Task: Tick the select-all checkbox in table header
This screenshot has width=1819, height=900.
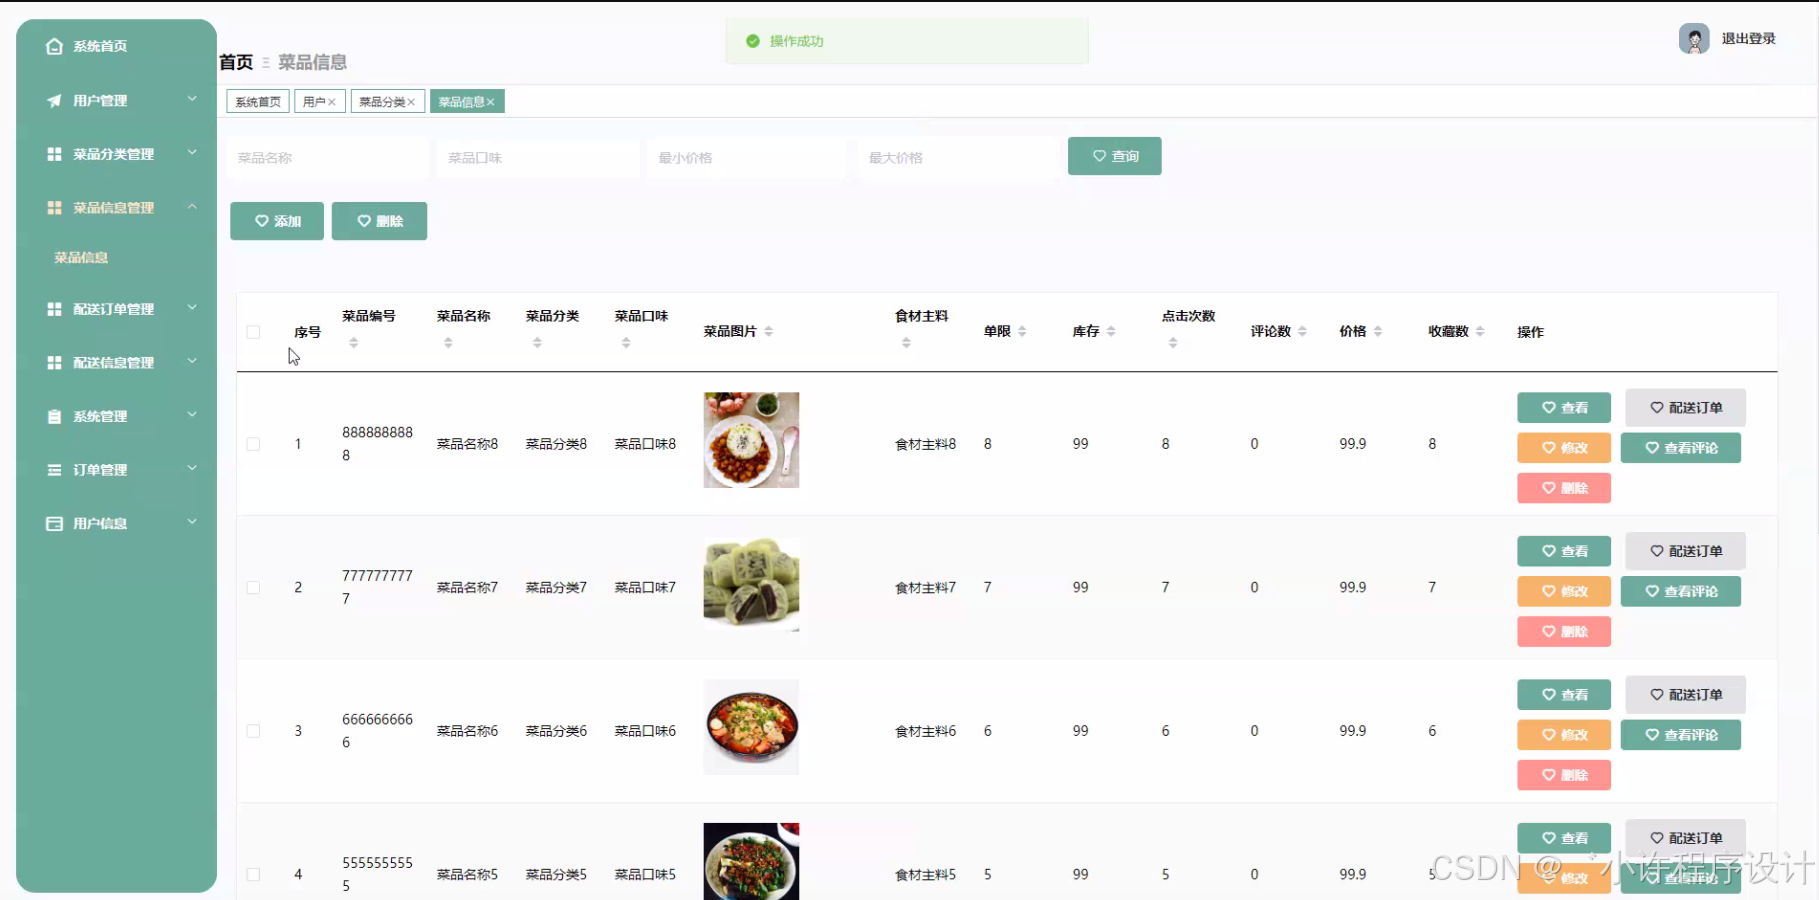Action: [253, 332]
